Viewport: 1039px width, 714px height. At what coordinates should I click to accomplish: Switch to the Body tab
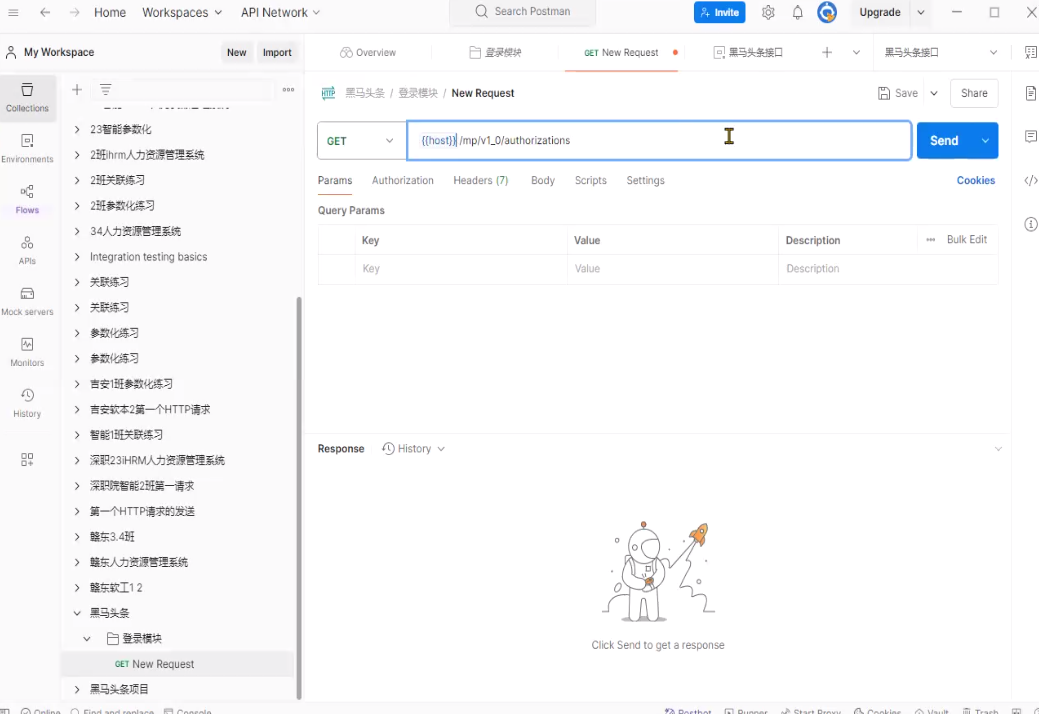[x=543, y=180]
